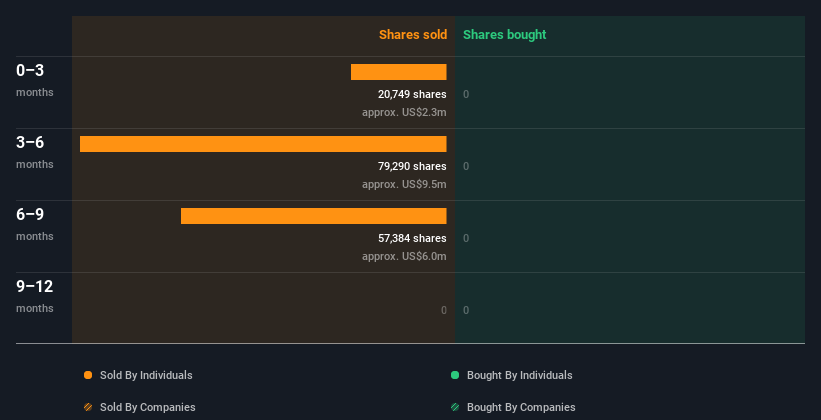
Task: Toggle the Bought By Individuals legend label
Action: point(519,375)
